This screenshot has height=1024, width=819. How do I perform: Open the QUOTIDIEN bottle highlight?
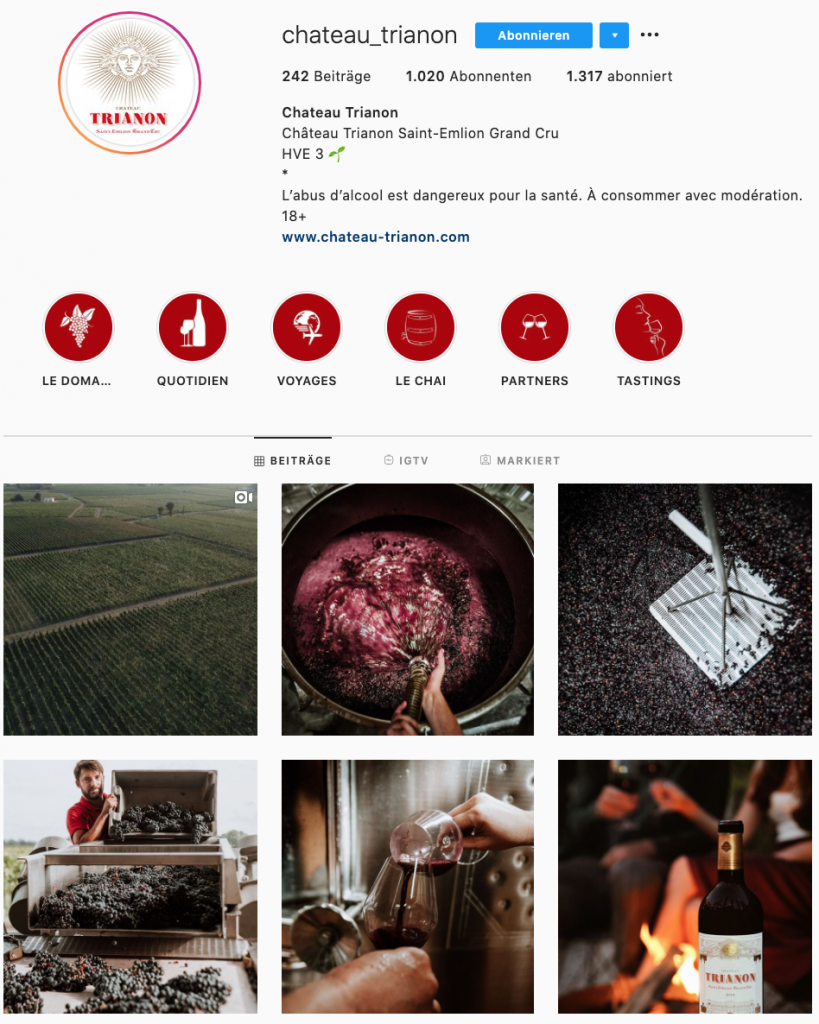pyautogui.click(x=193, y=327)
